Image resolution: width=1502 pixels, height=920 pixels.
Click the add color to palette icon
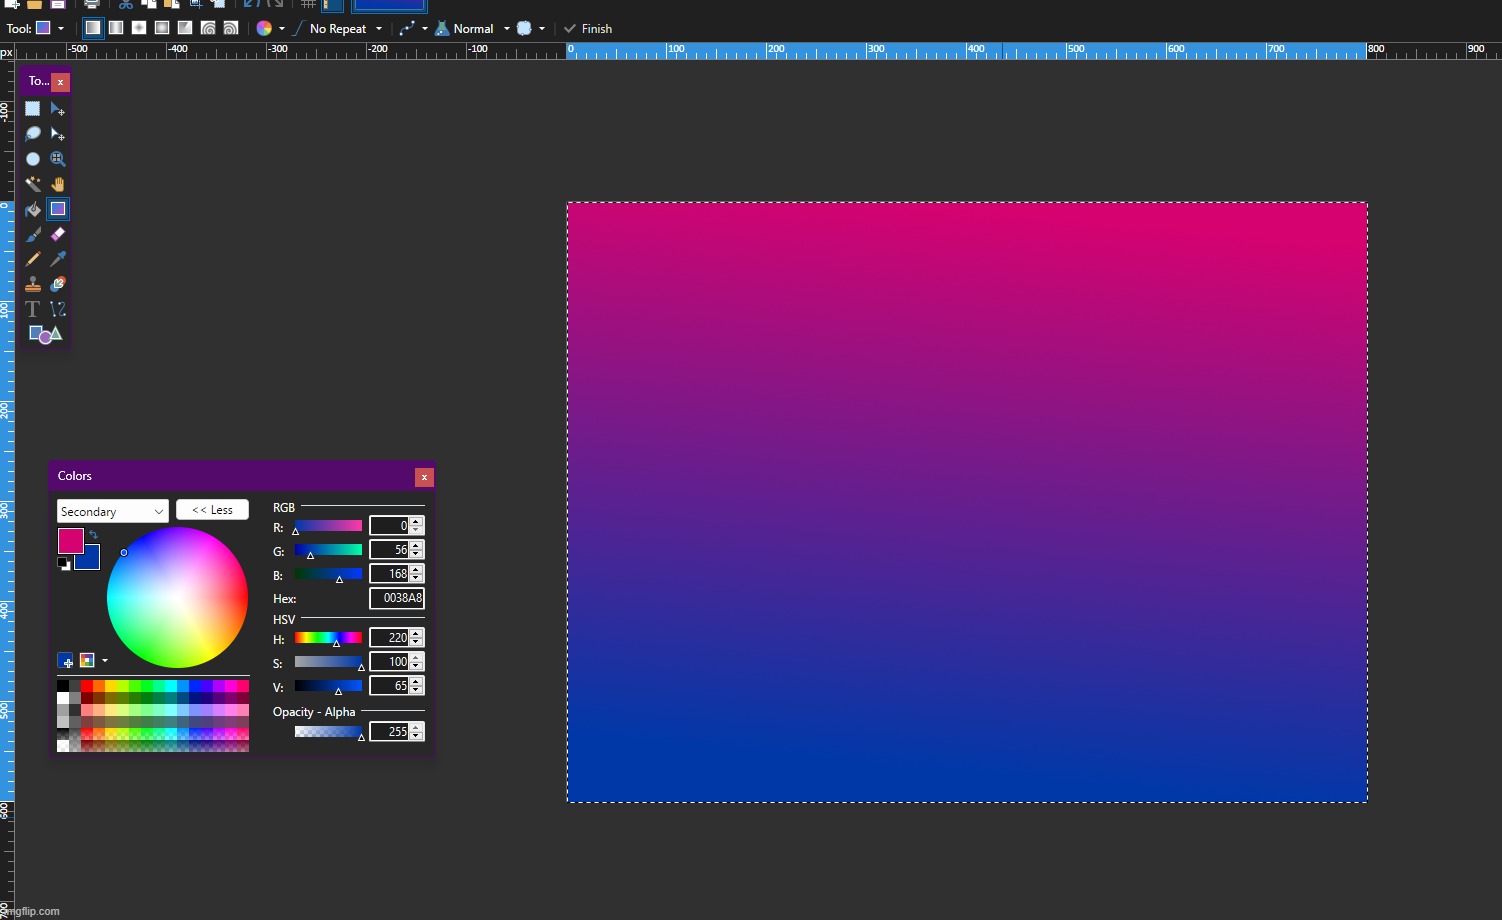(66, 661)
